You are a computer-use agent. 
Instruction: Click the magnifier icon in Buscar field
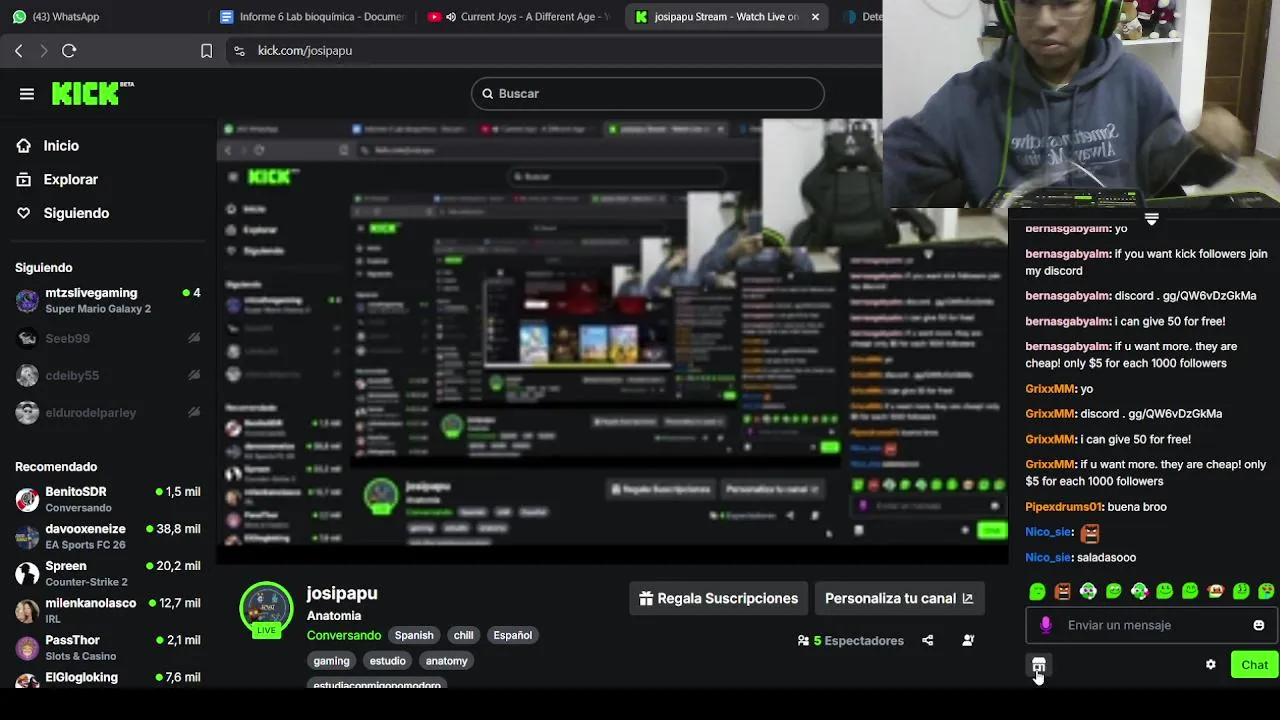(488, 93)
